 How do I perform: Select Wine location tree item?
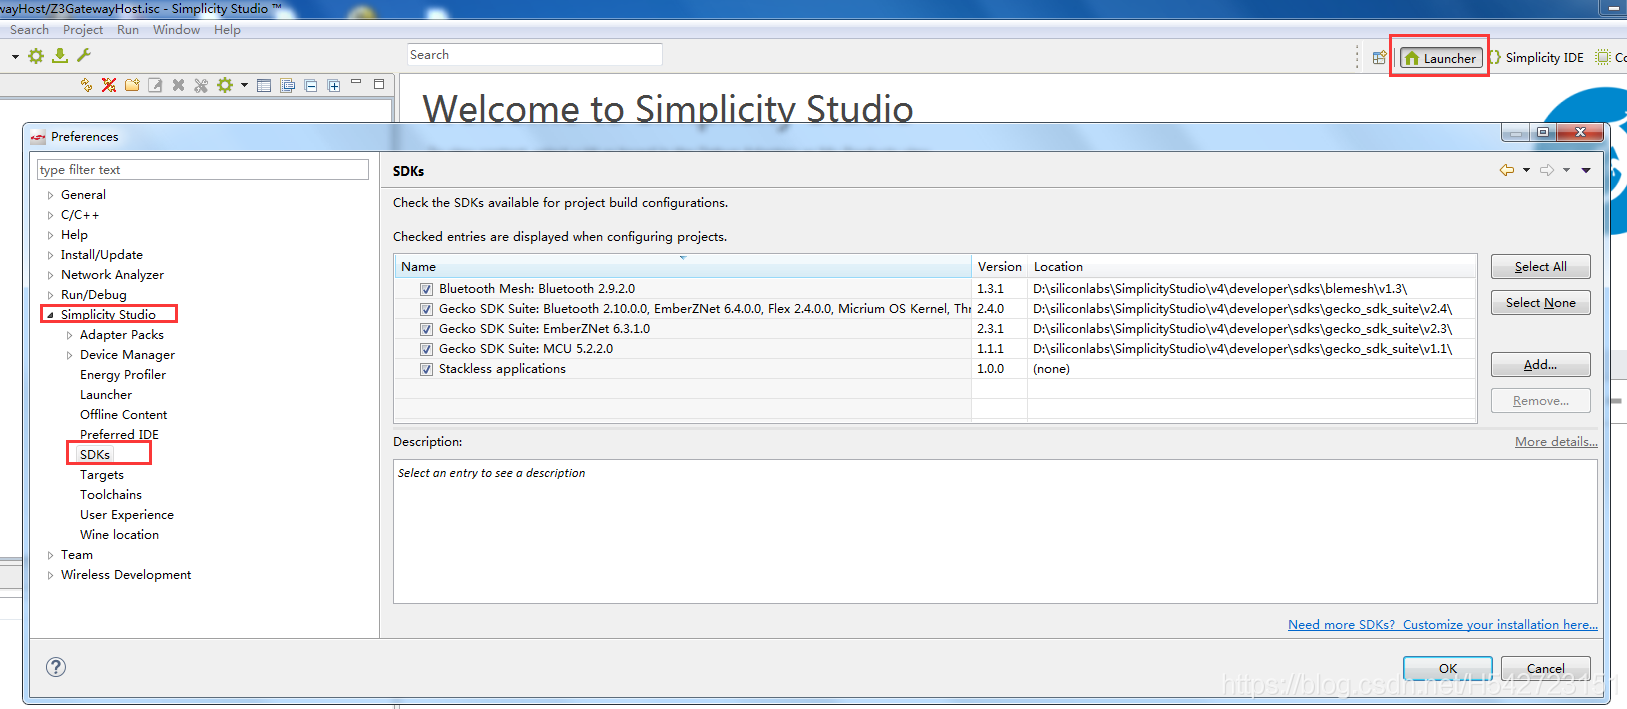coord(119,535)
